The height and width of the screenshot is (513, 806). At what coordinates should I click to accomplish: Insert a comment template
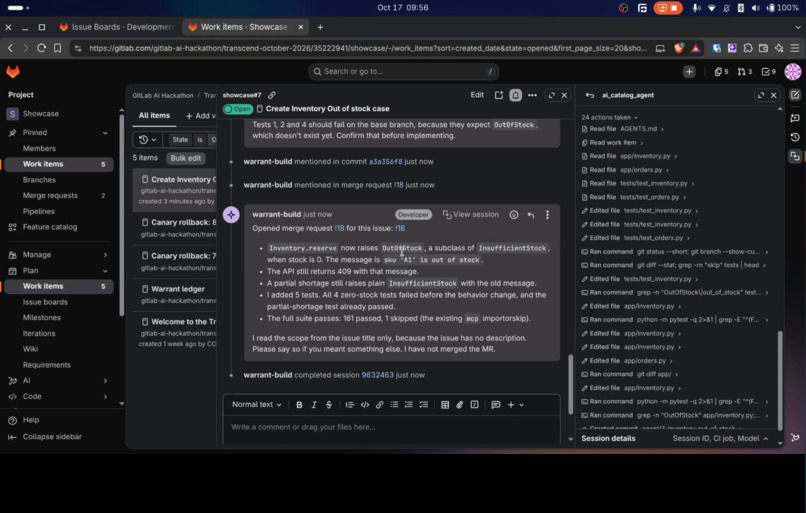(x=496, y=405)
